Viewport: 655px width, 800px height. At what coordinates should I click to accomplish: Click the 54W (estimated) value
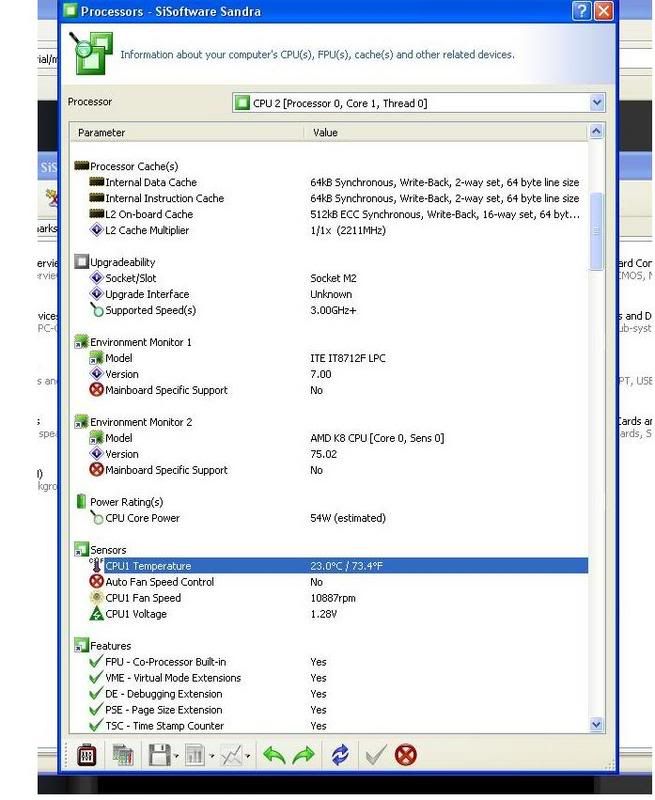pos(348,518)
